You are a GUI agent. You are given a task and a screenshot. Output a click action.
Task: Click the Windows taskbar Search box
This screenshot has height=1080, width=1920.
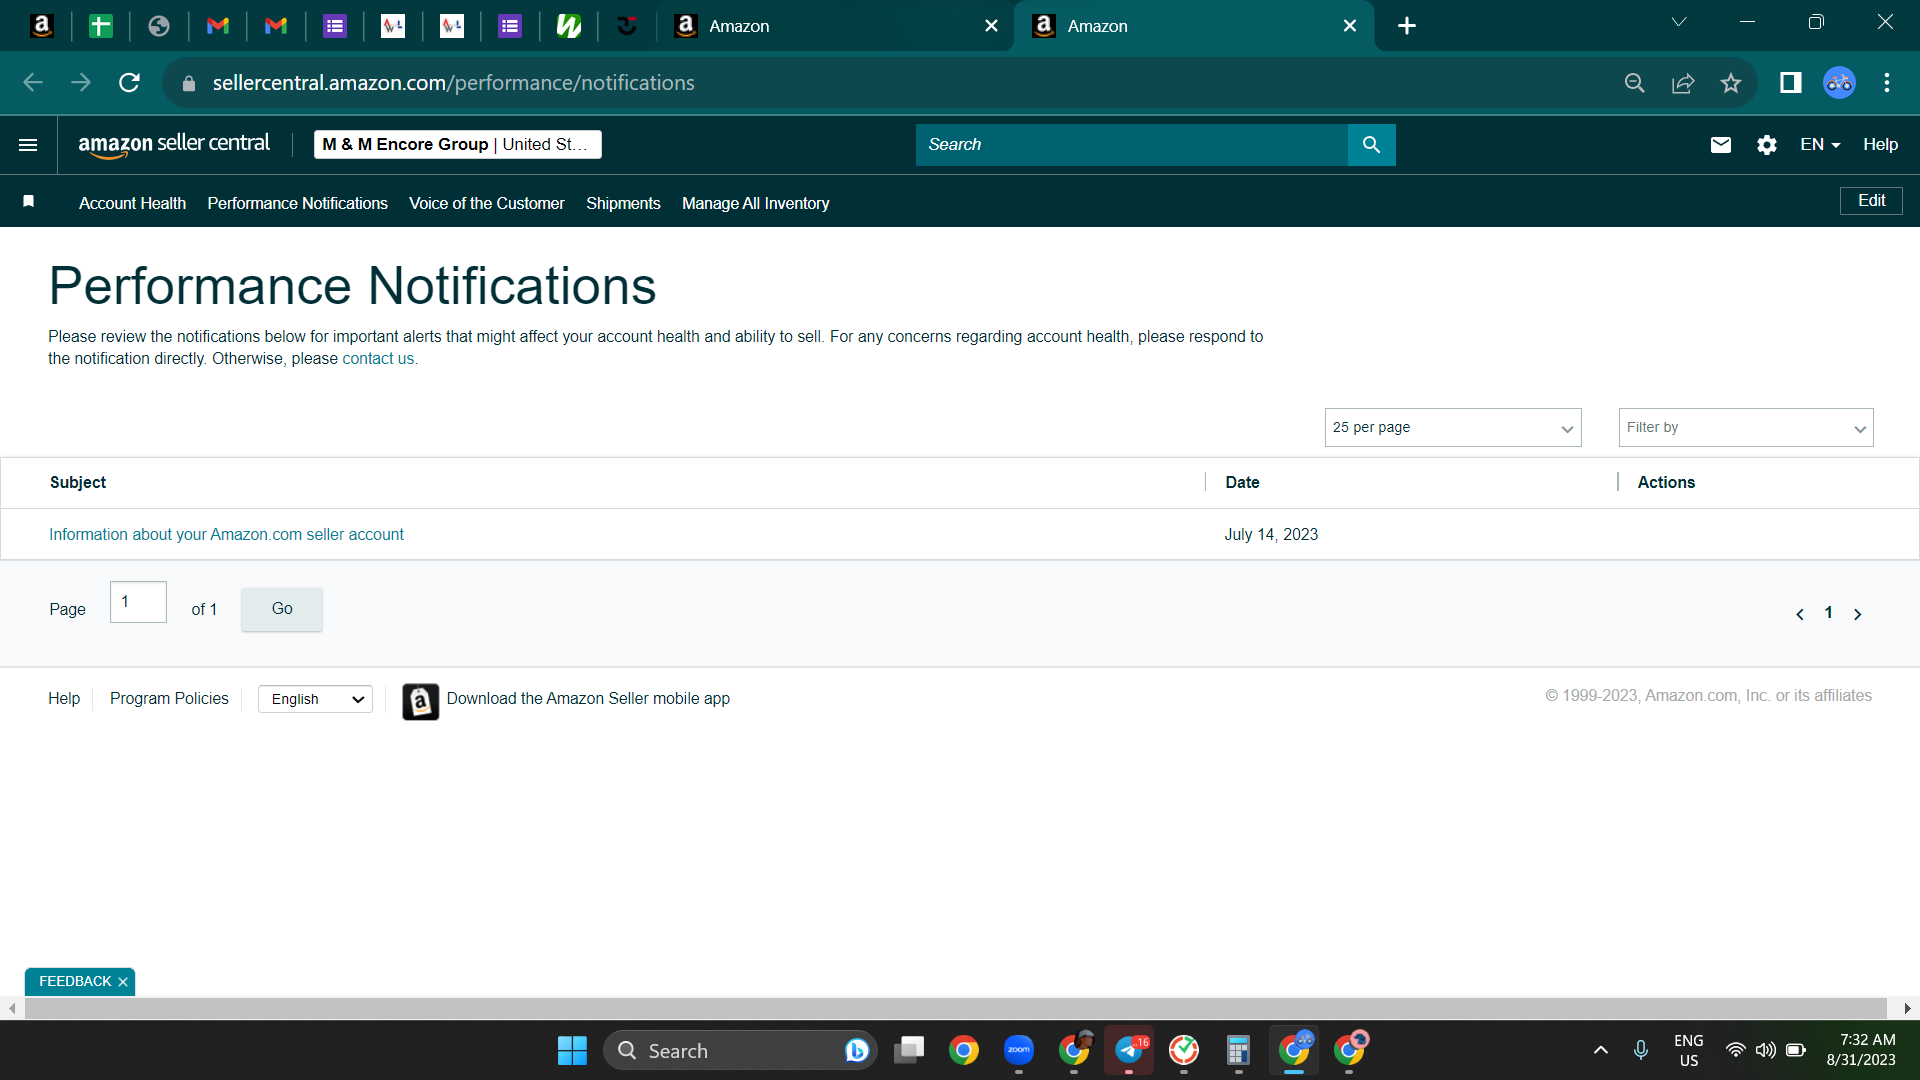[740, 1051]
